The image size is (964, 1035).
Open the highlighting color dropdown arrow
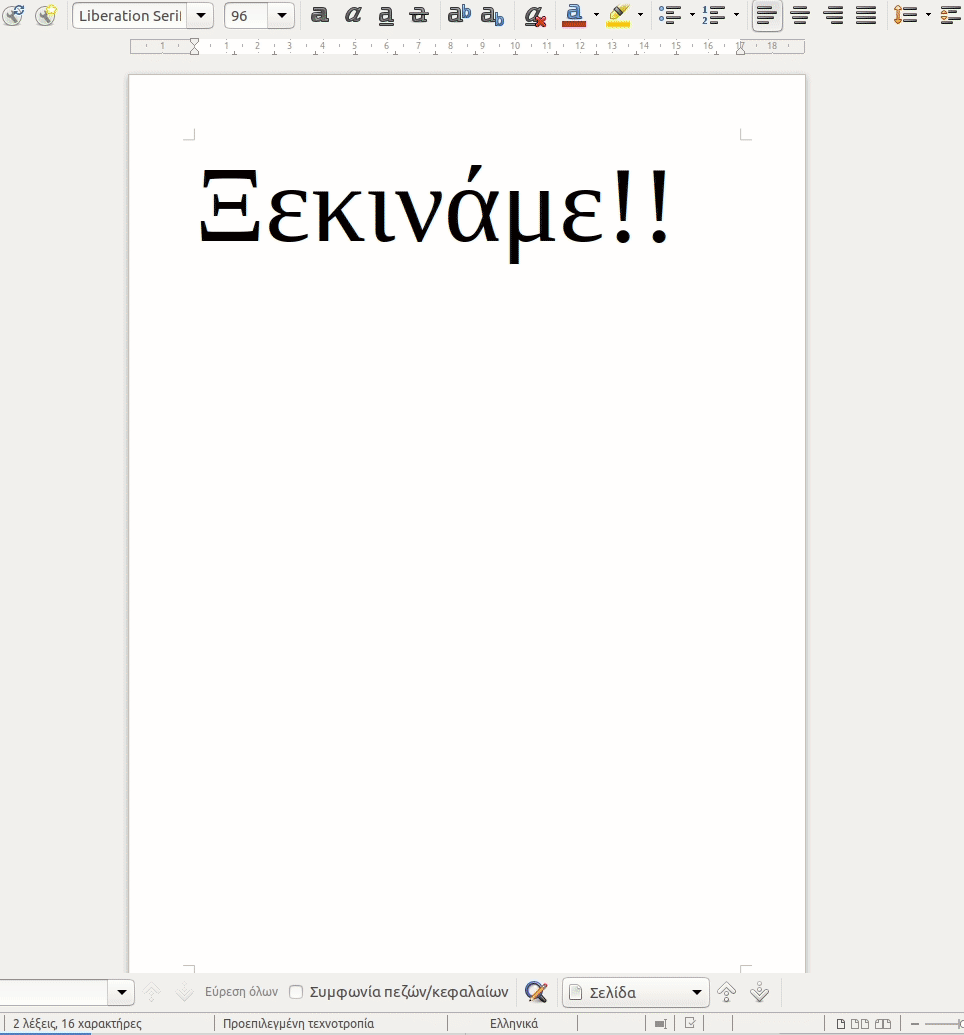coord(640,15)
